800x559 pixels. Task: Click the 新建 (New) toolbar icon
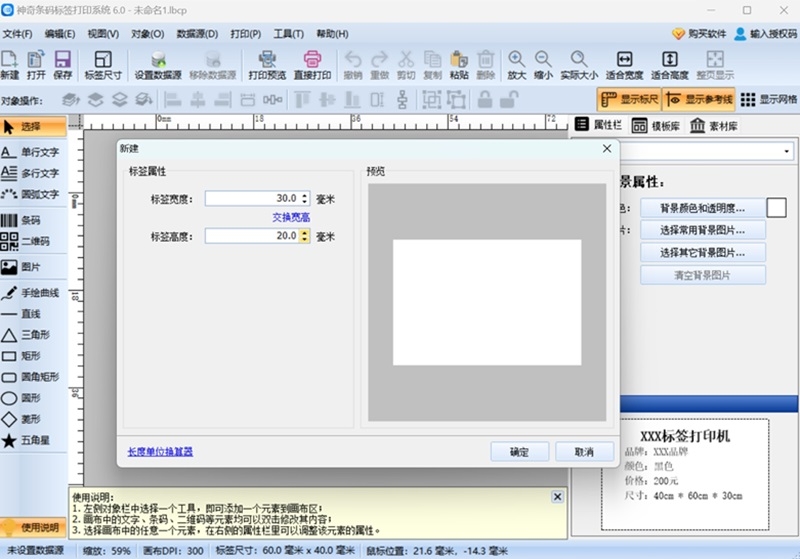tap(10, 65)
